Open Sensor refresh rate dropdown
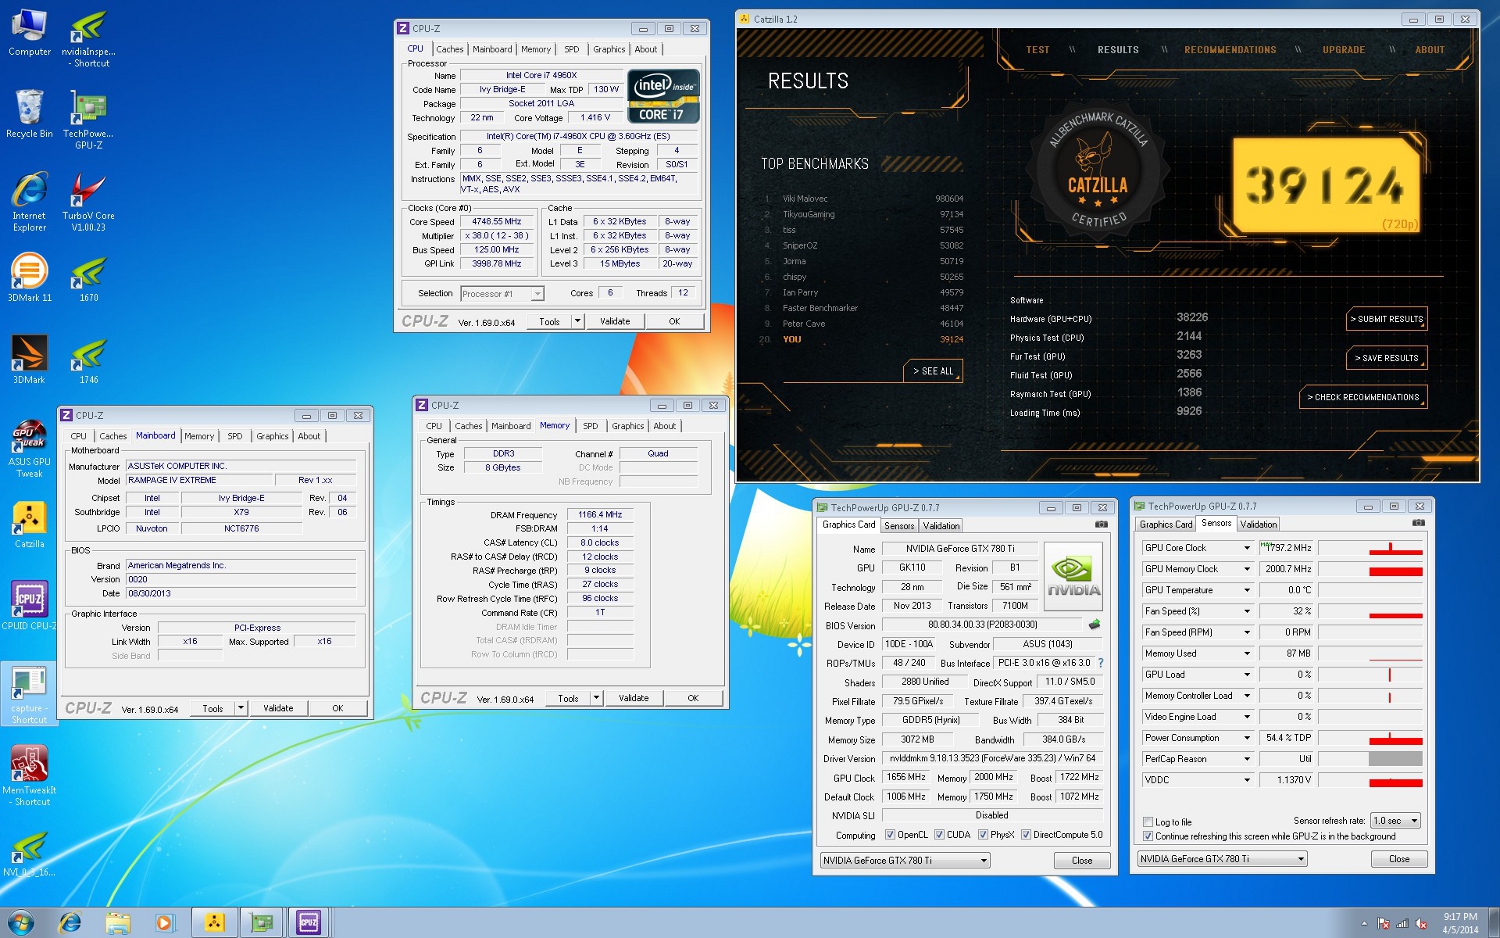Screen dimensions: 1500x938 (x=1396, y=821)
